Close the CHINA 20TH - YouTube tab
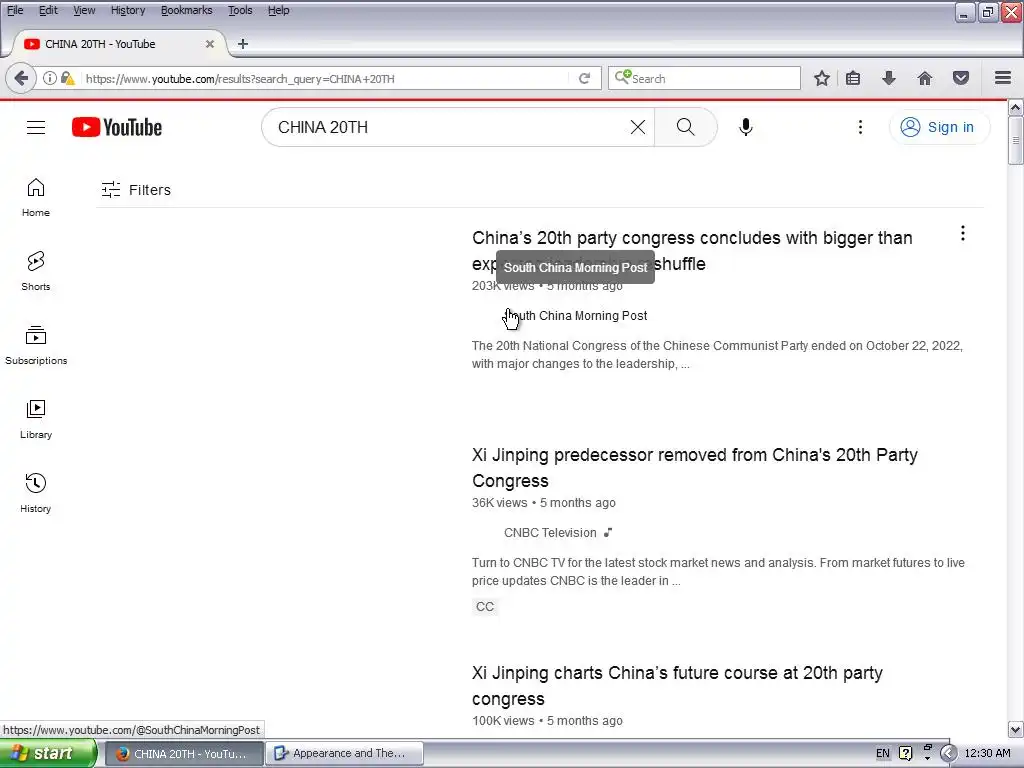 click(210, 44)
